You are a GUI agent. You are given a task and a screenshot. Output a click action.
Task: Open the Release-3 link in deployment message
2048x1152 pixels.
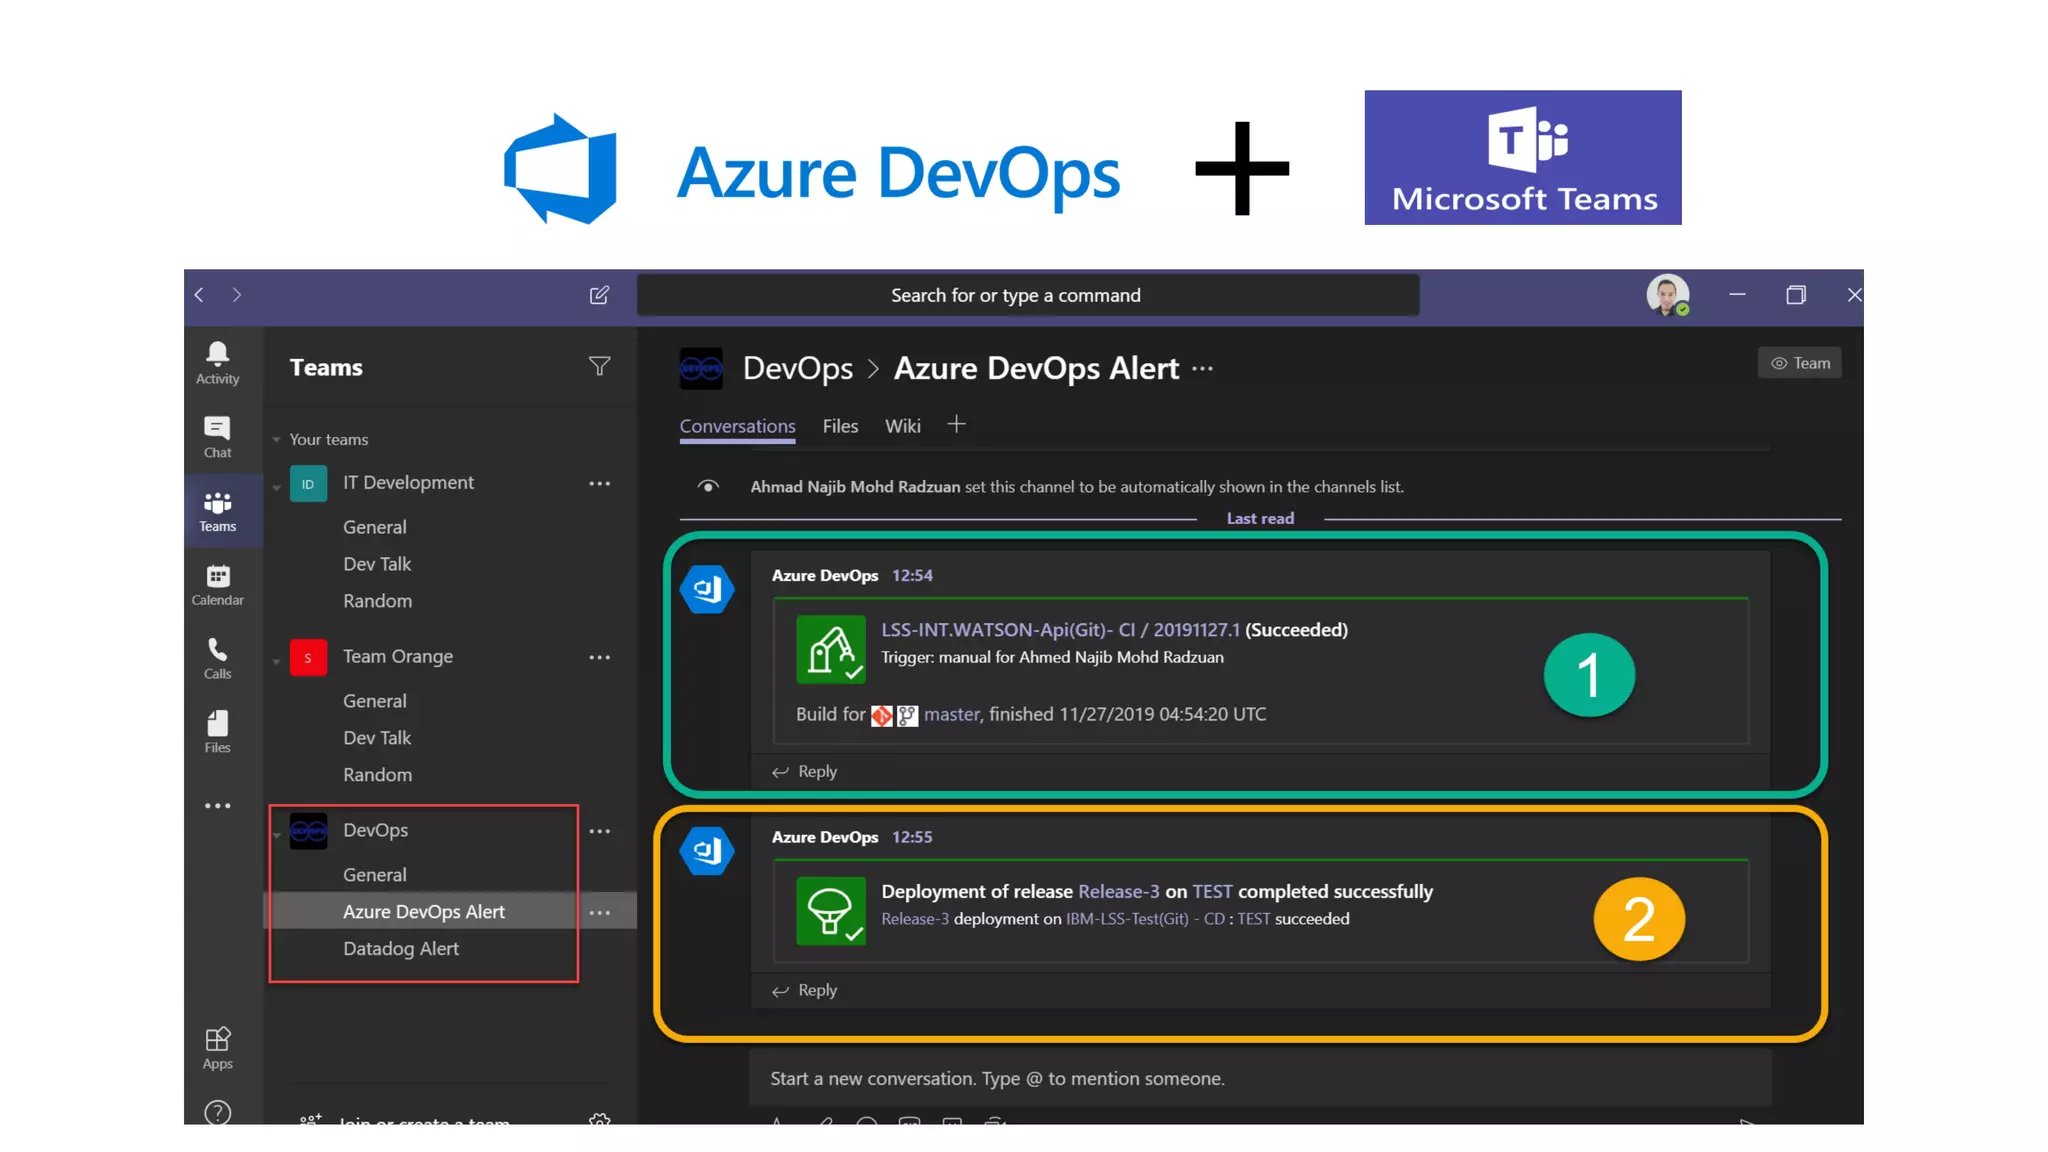click(x=1118, y=891)
